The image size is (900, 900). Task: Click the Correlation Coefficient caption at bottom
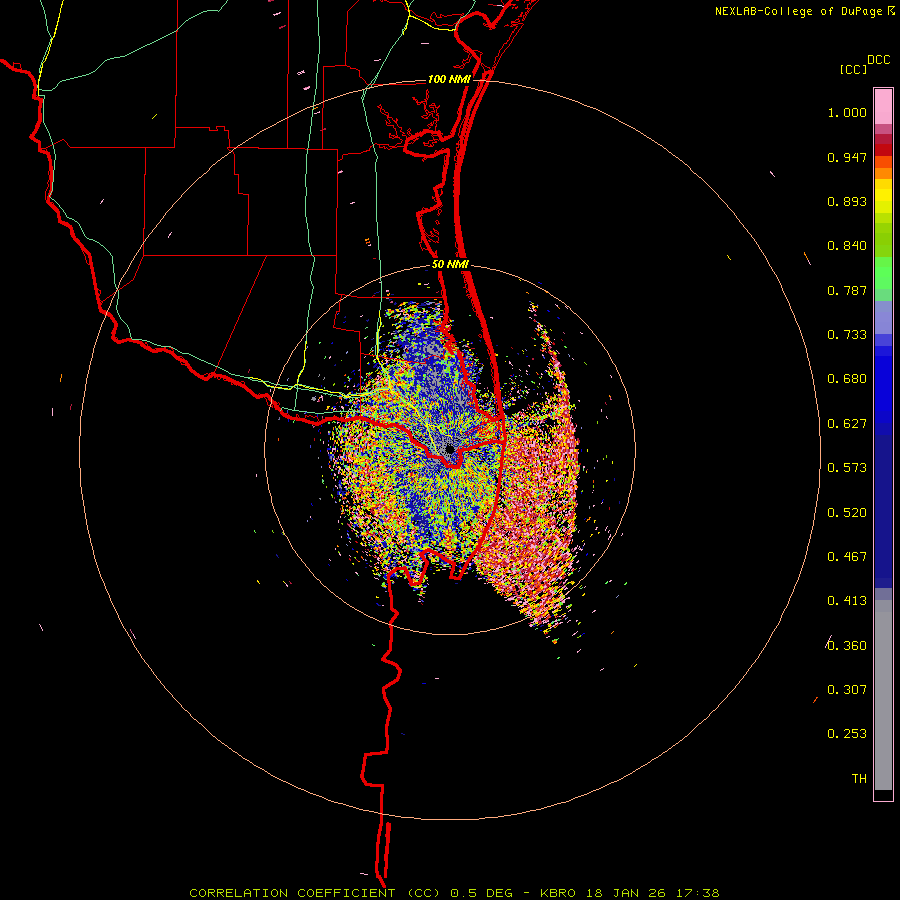pyautogui.click(x=454, y=893)
